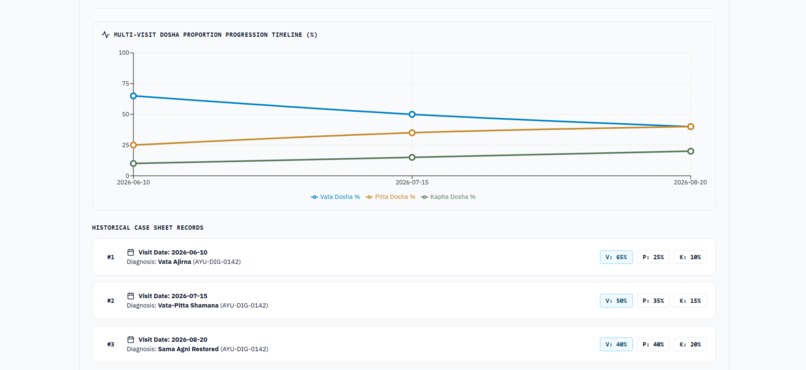806x370 pixels.
Task: Toggle Vata Dosha % legend entry
Action: click(335, 197)
